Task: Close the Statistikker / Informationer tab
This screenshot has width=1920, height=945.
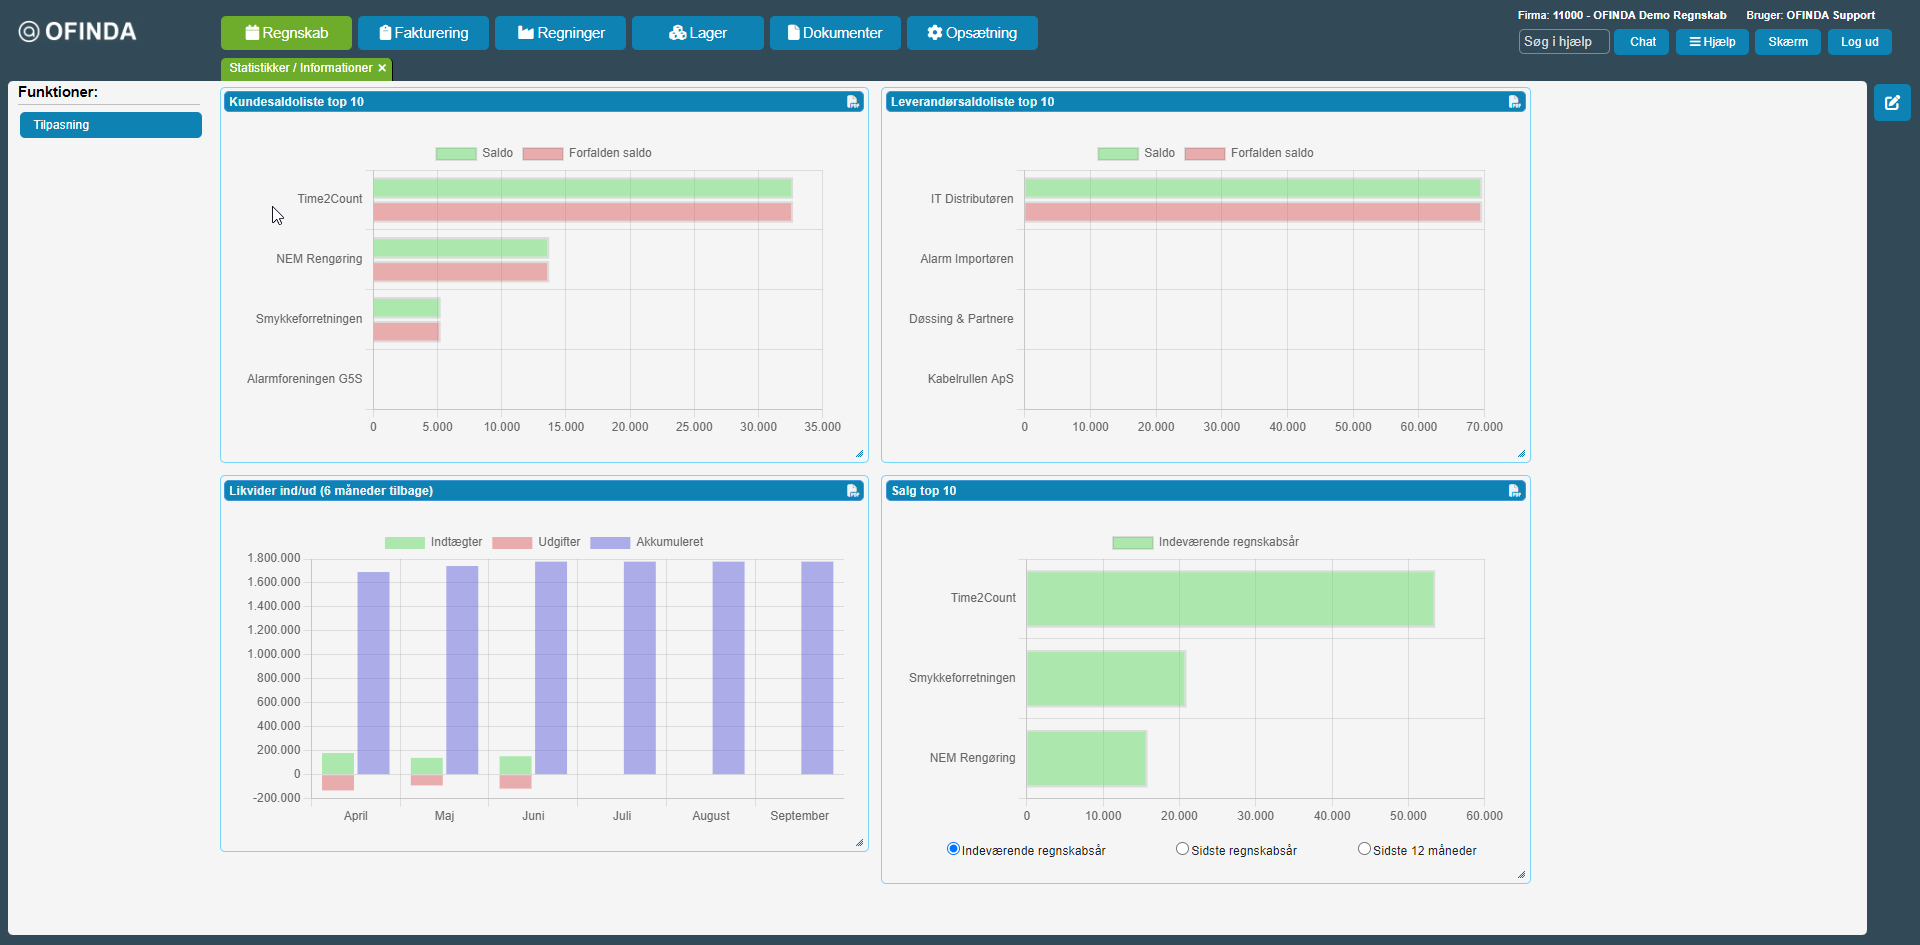Action: click(382, 68)
